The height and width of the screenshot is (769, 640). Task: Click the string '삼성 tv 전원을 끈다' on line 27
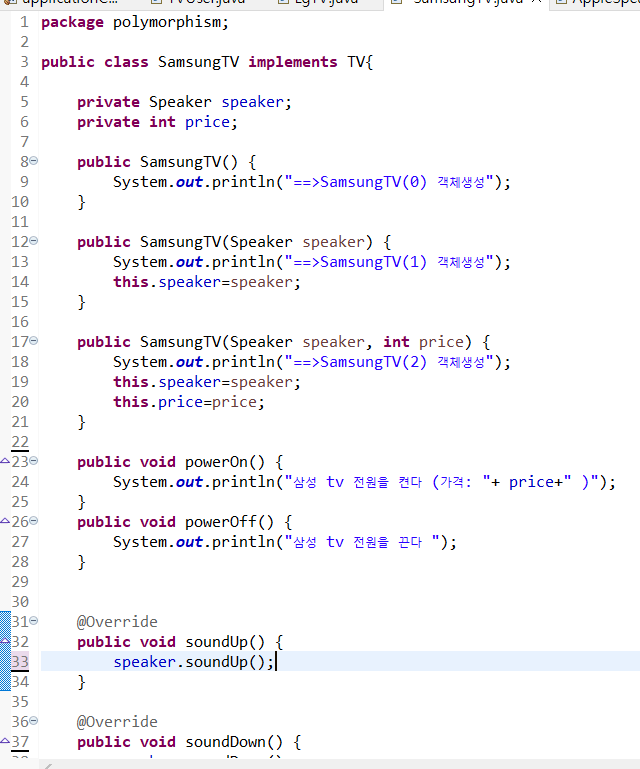[358, 542]
